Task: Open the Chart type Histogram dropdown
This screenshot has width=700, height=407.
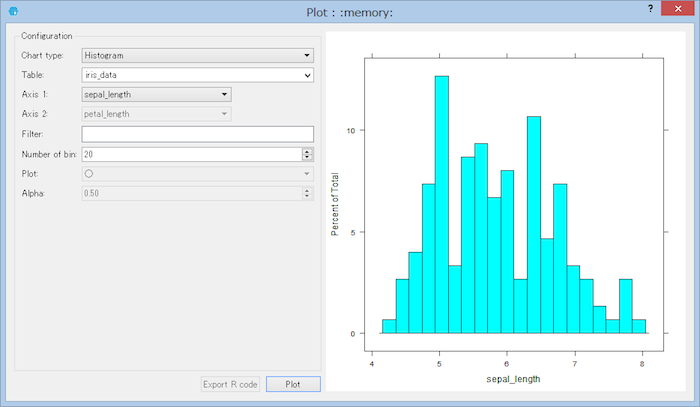Action: click(x=197, y=55)
